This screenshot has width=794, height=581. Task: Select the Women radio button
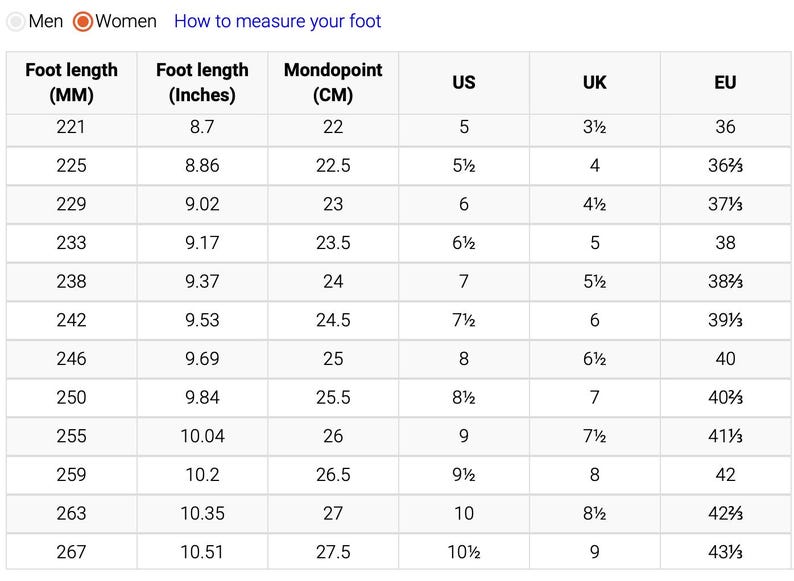point(83,21)
